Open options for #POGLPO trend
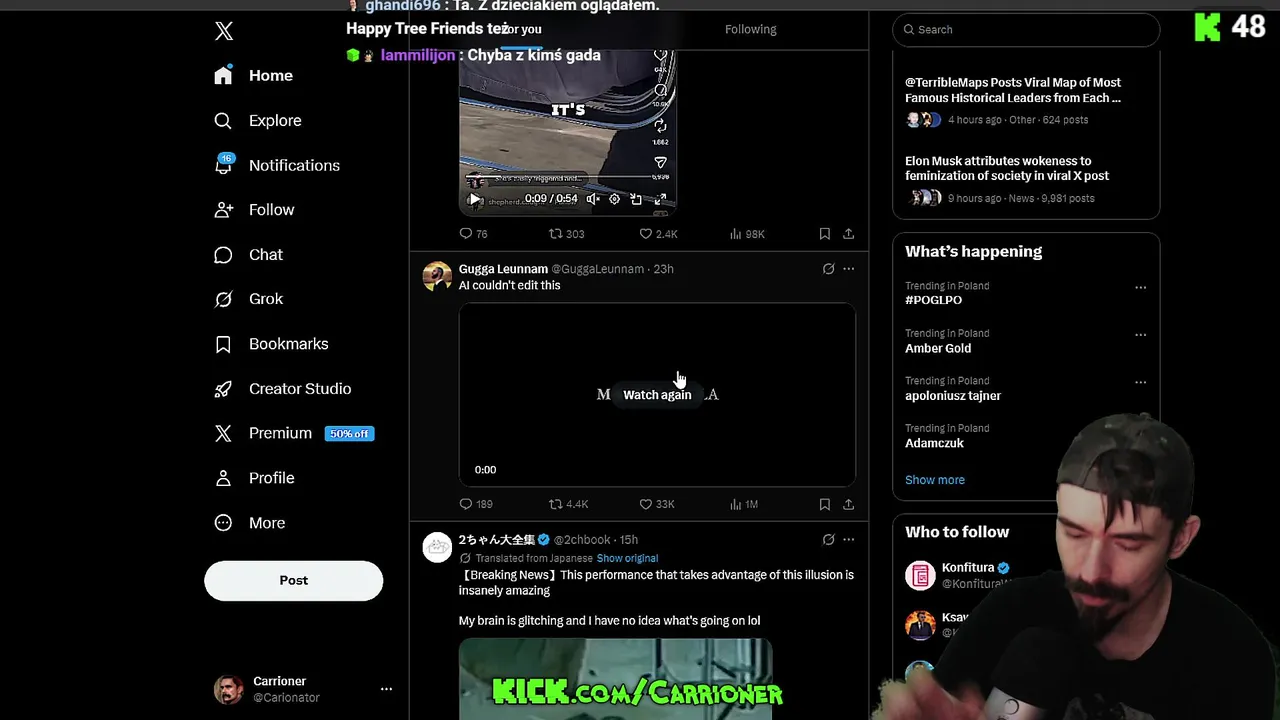Viewport: 1280px width, 720px height. (1140, 287)
